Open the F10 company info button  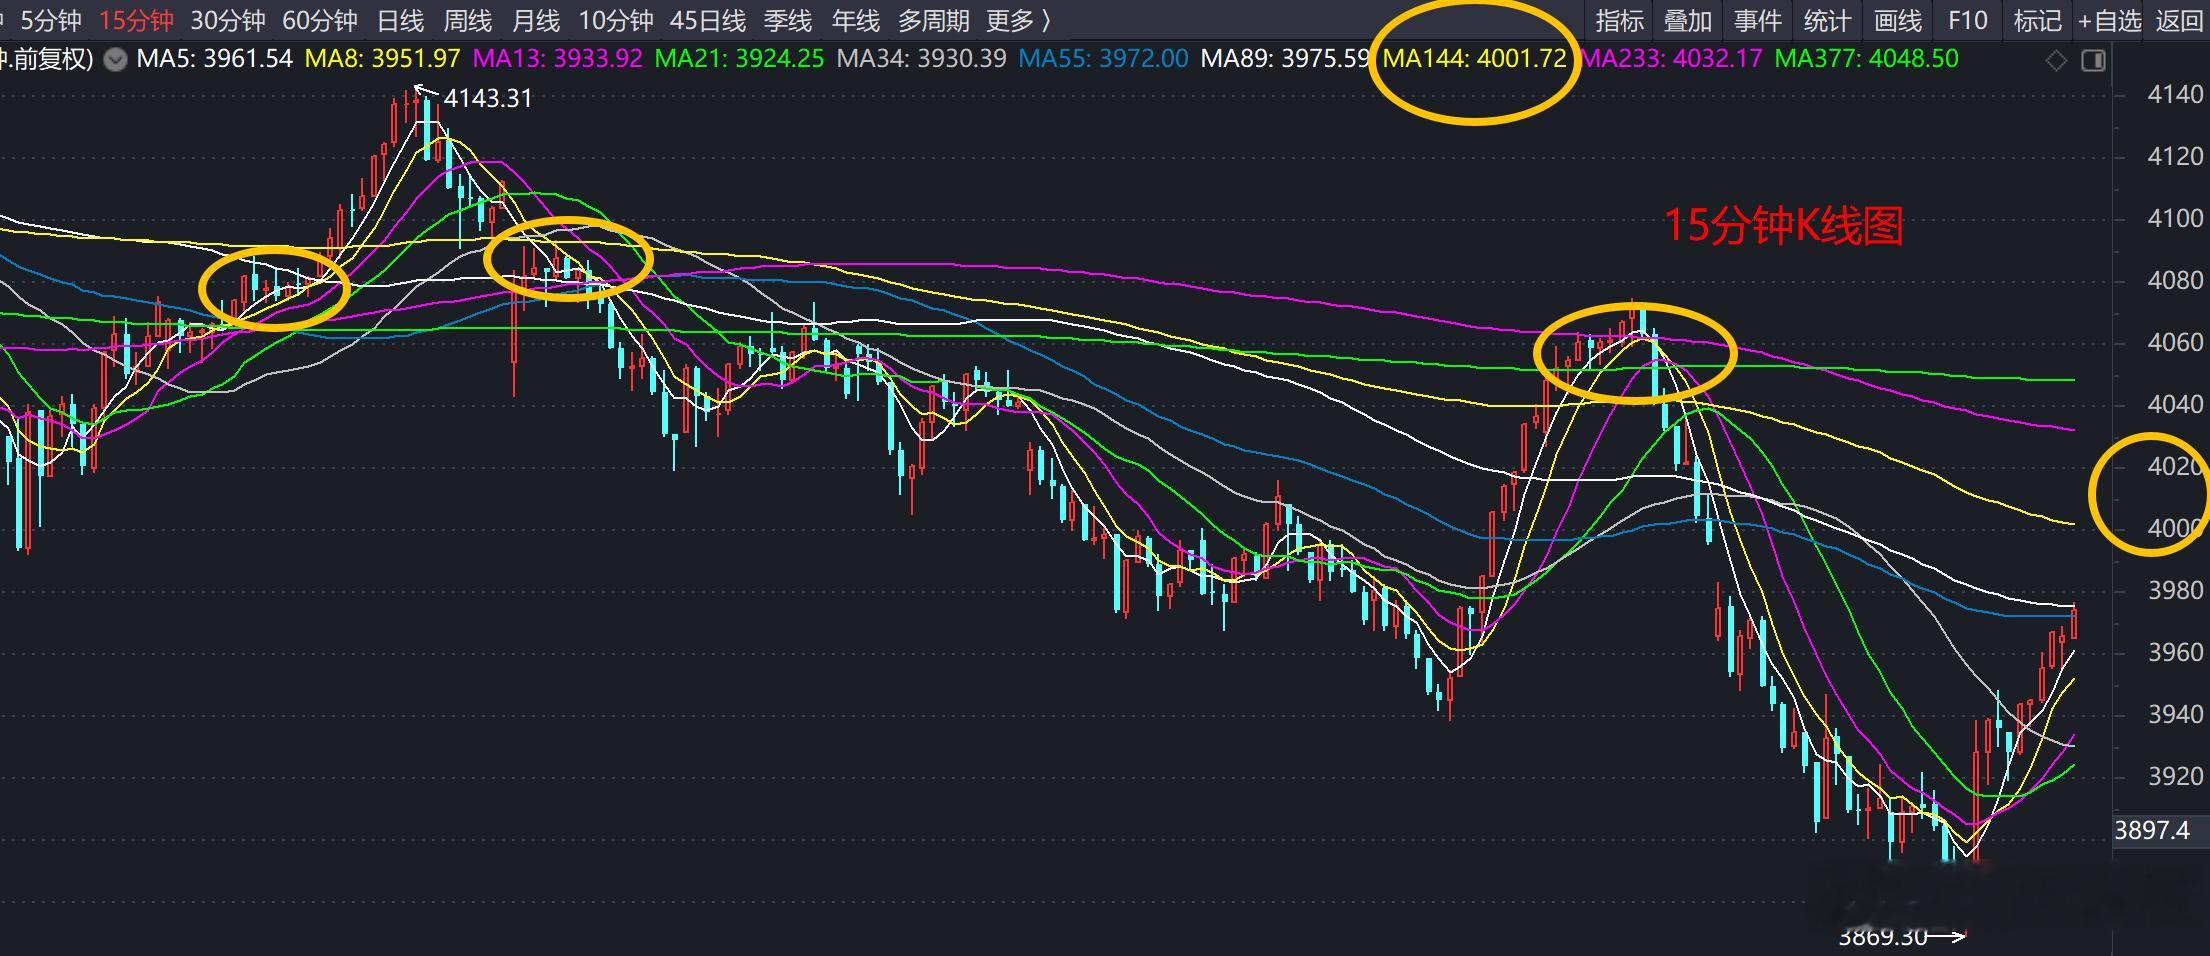(1968, 20)
